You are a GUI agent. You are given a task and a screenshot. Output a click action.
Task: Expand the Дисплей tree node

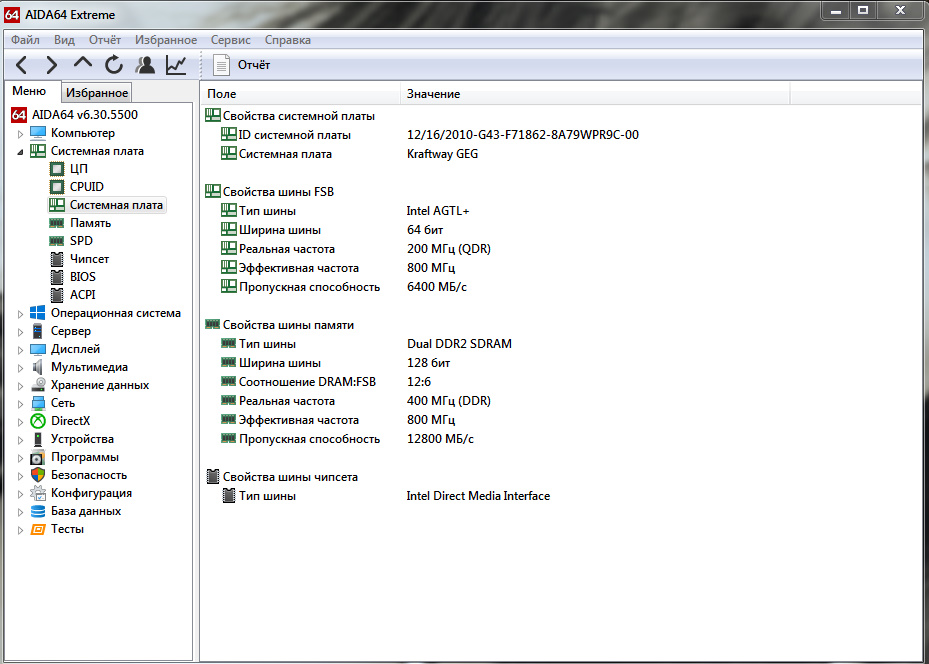coord(20,350)
